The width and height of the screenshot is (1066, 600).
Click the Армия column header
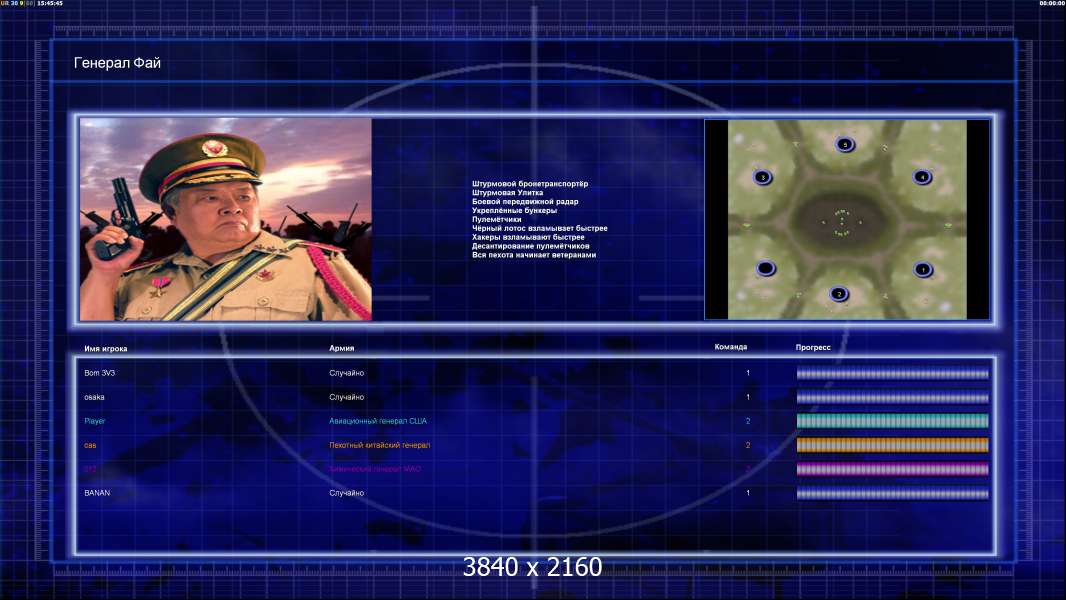point(341,348)
